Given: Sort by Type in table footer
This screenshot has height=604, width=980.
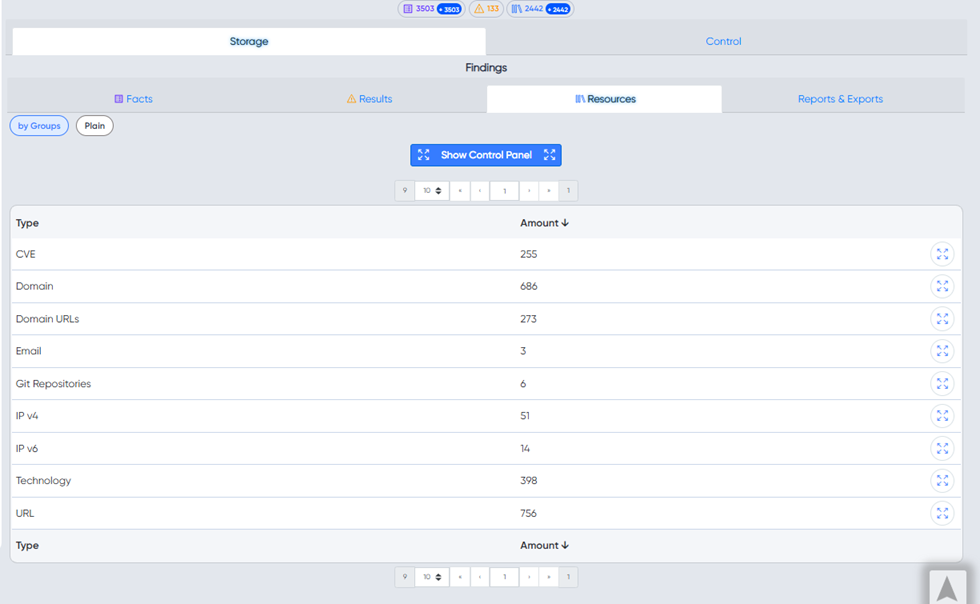Looking at the screenshot, I should tap(28, 546).
